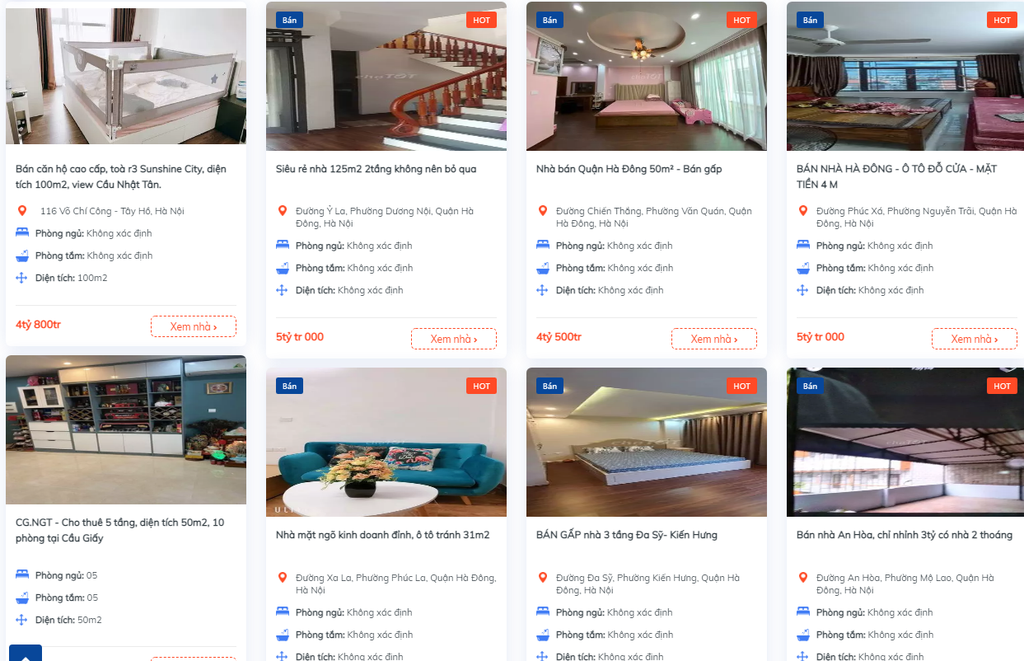Click bed icon on CG.NGT Cầu Giấy card
Viewport: 1024px width, 661px height.
pyautogui.click(x=22, y=575)
